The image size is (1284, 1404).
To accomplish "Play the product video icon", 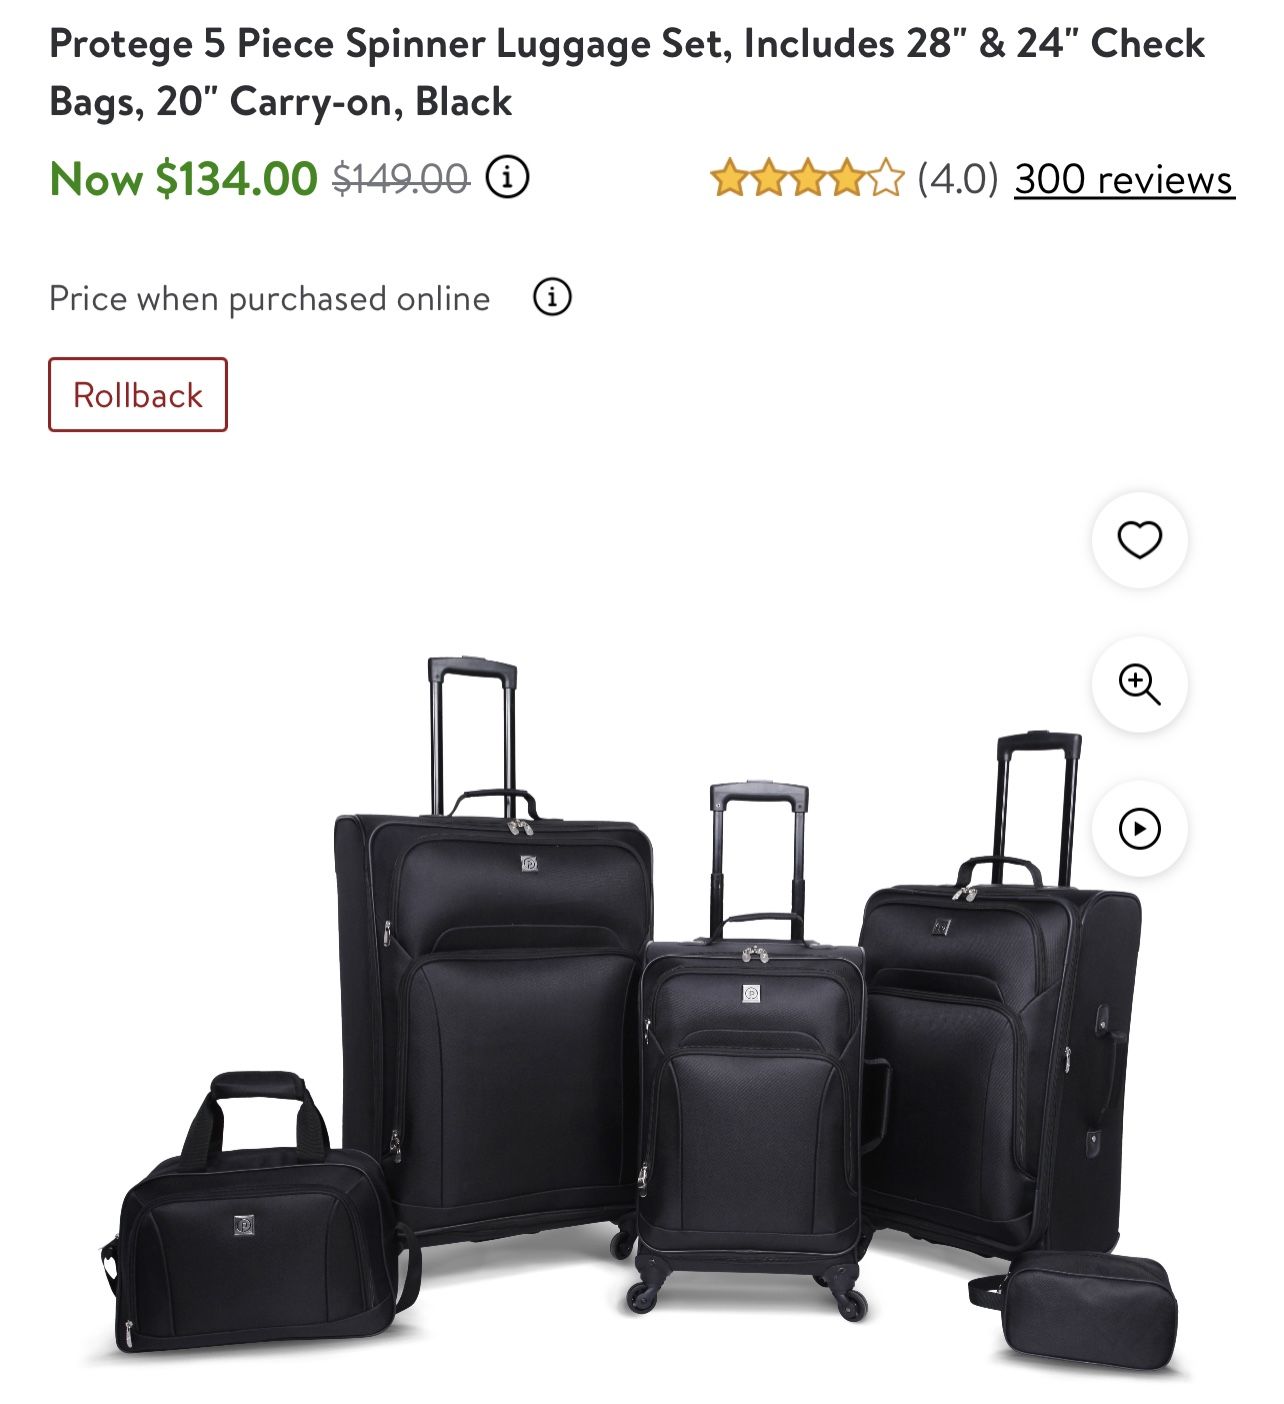I will (x=1139, y=828).
